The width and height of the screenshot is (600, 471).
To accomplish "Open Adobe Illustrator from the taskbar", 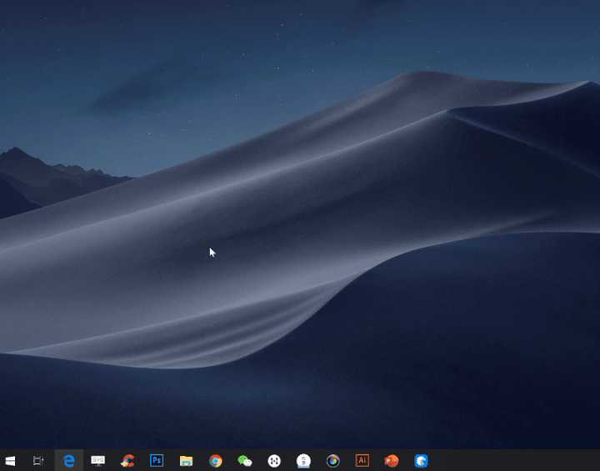I will (x=362, y=460).
